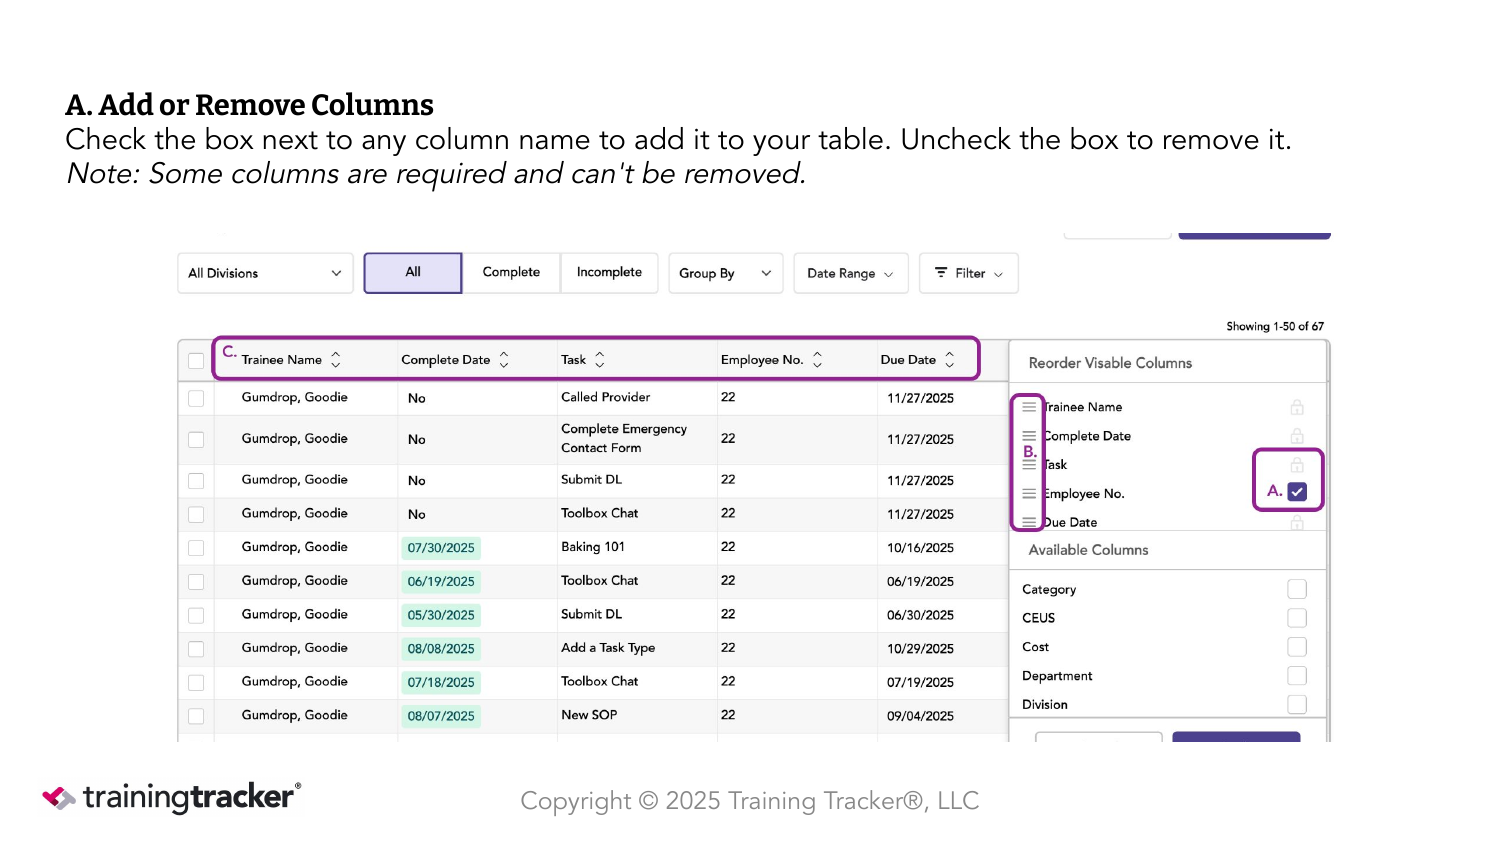The height and width of the screenshot is (844, 1500).
Task: Click the Trainee Name column header
Action: point(282,360)
